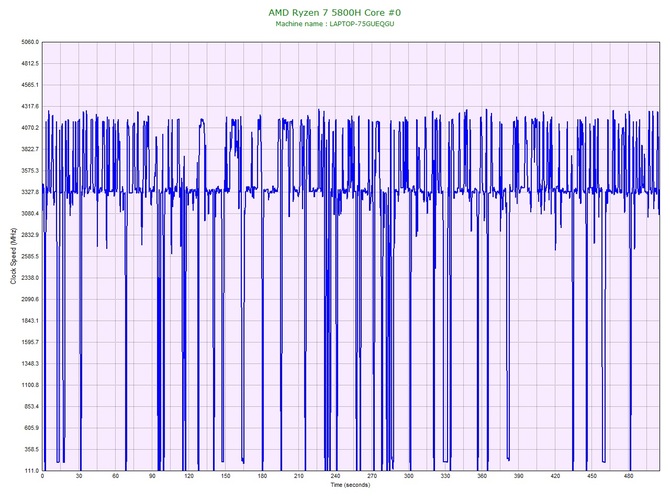Select the 240 seconds time marker
Image resolution: width=670 pixels, height=502 pixels.
point(335,477)
